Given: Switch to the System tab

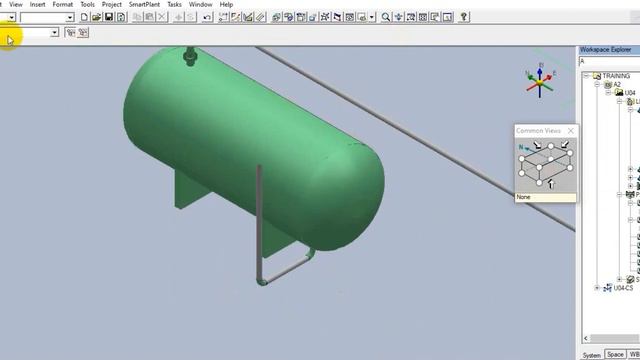Looking at the screenshot, I should 592,355.
